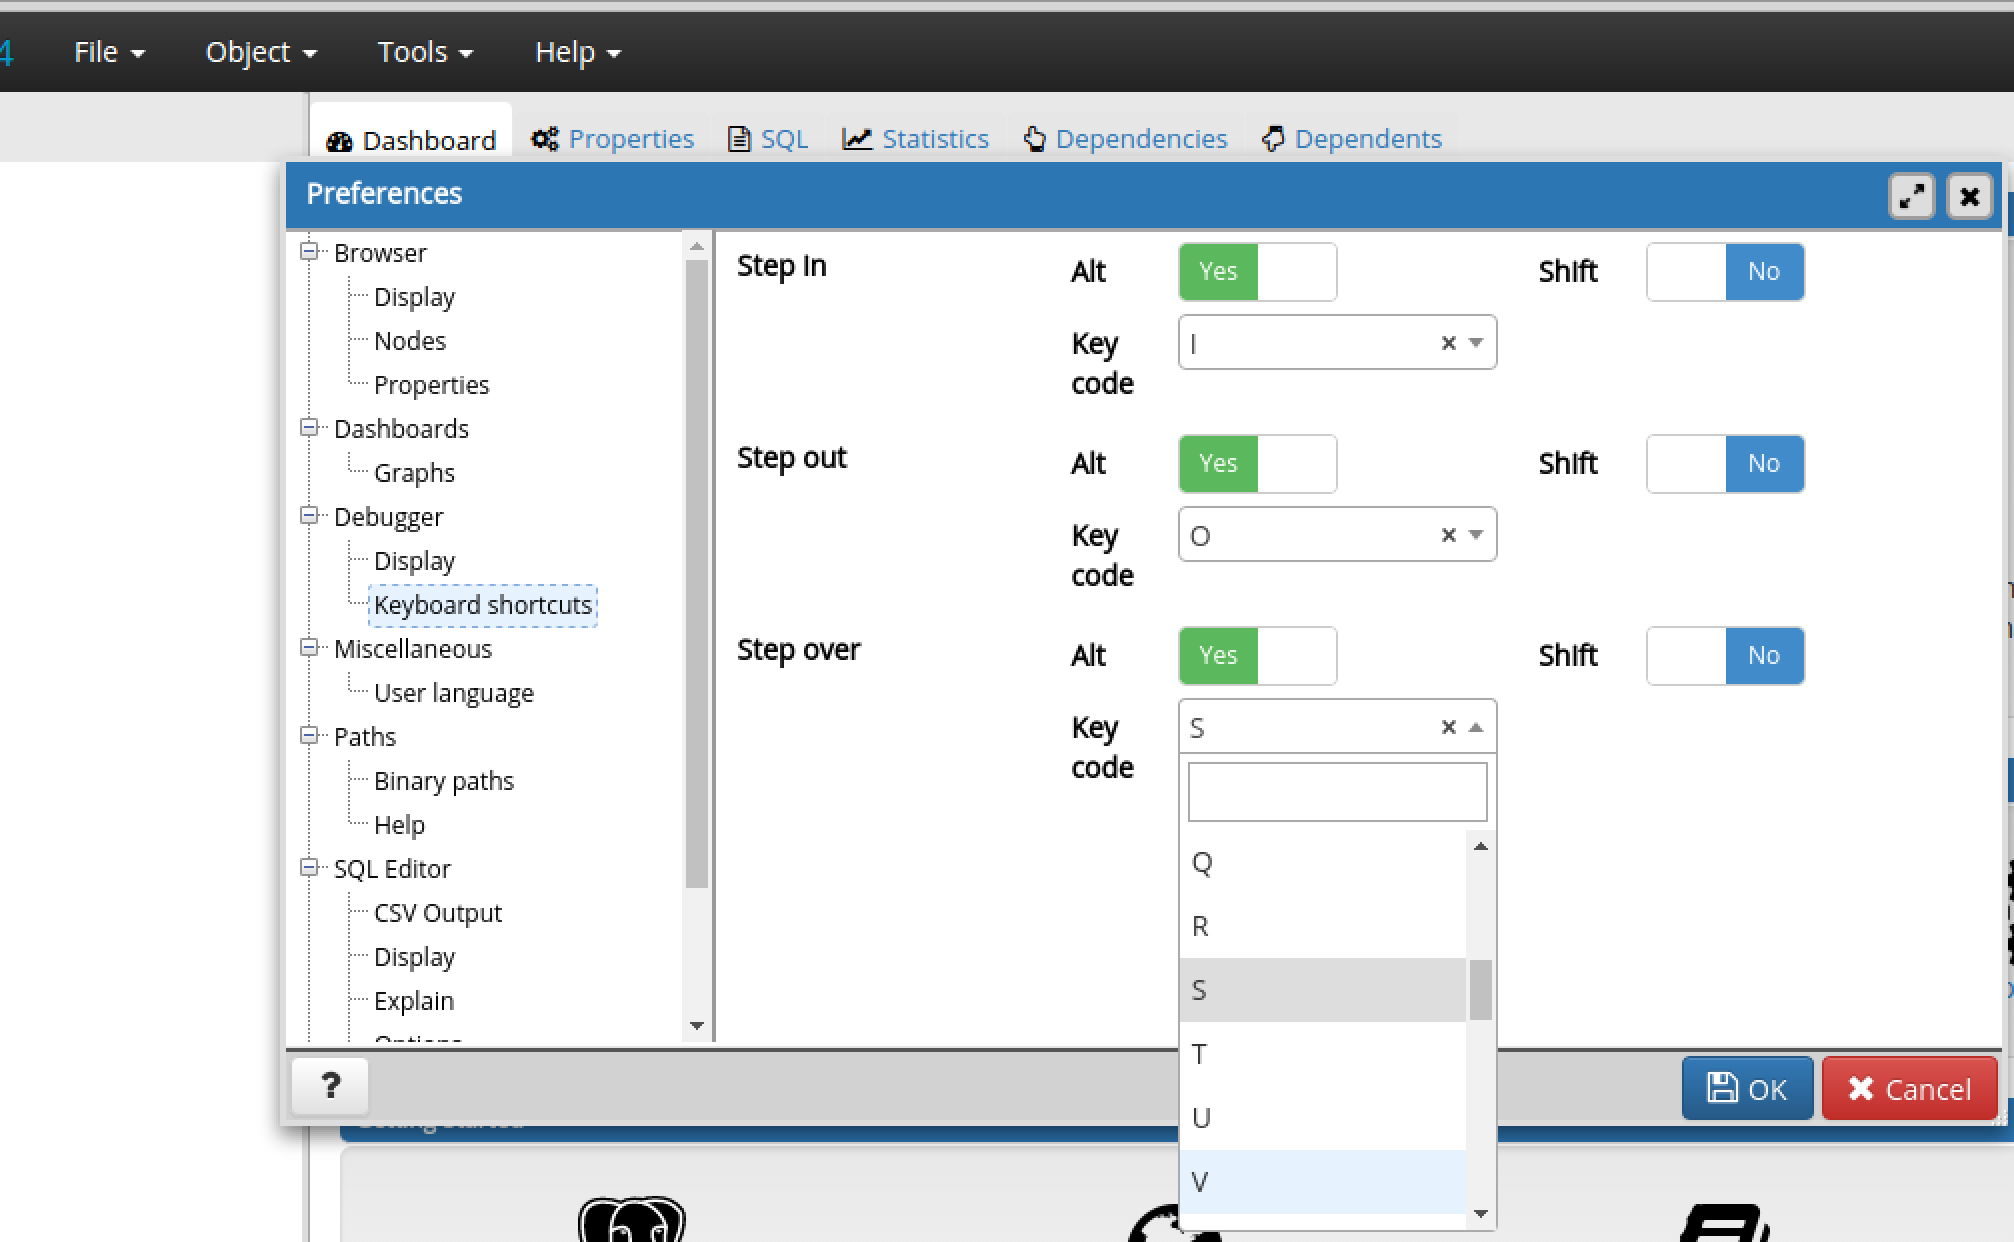The image size is (2014, 1242).
Task: Click the Properties gears icon tab
Action: coord(544,139)
